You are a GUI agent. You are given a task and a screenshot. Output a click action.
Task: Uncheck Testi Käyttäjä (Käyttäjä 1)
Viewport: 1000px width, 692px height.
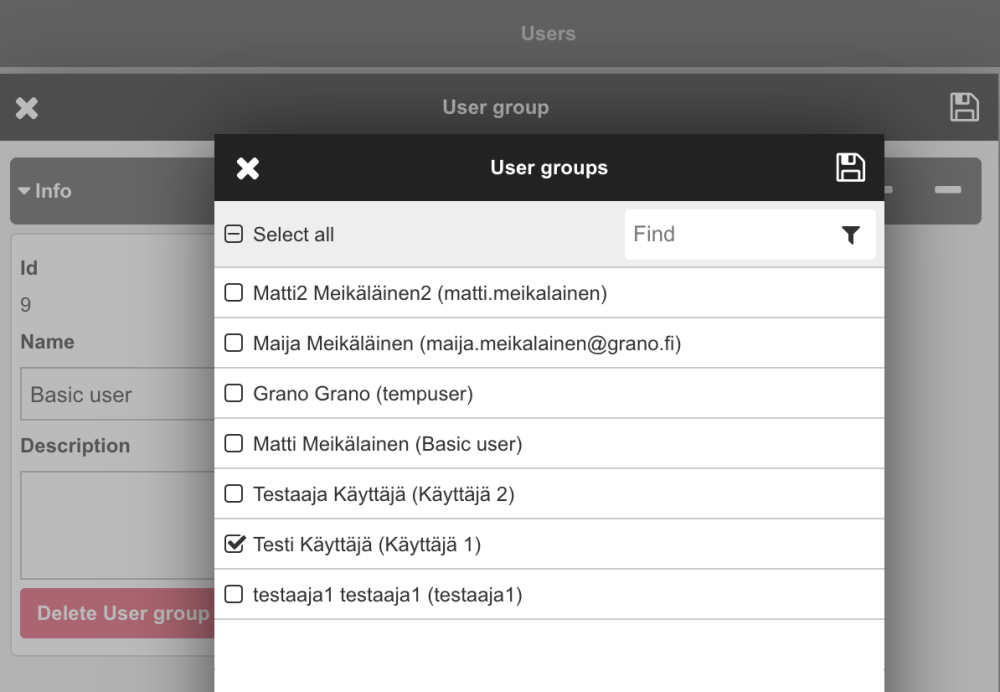pos(235,544)
